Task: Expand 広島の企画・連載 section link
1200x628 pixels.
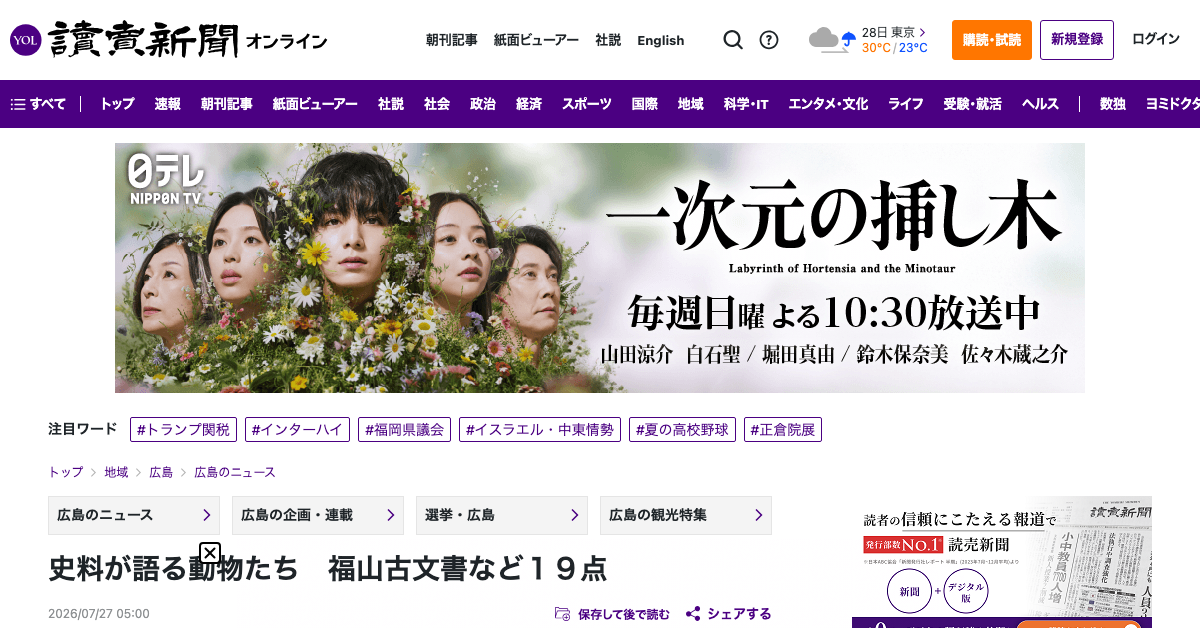Action: click(x=318, y=515)
